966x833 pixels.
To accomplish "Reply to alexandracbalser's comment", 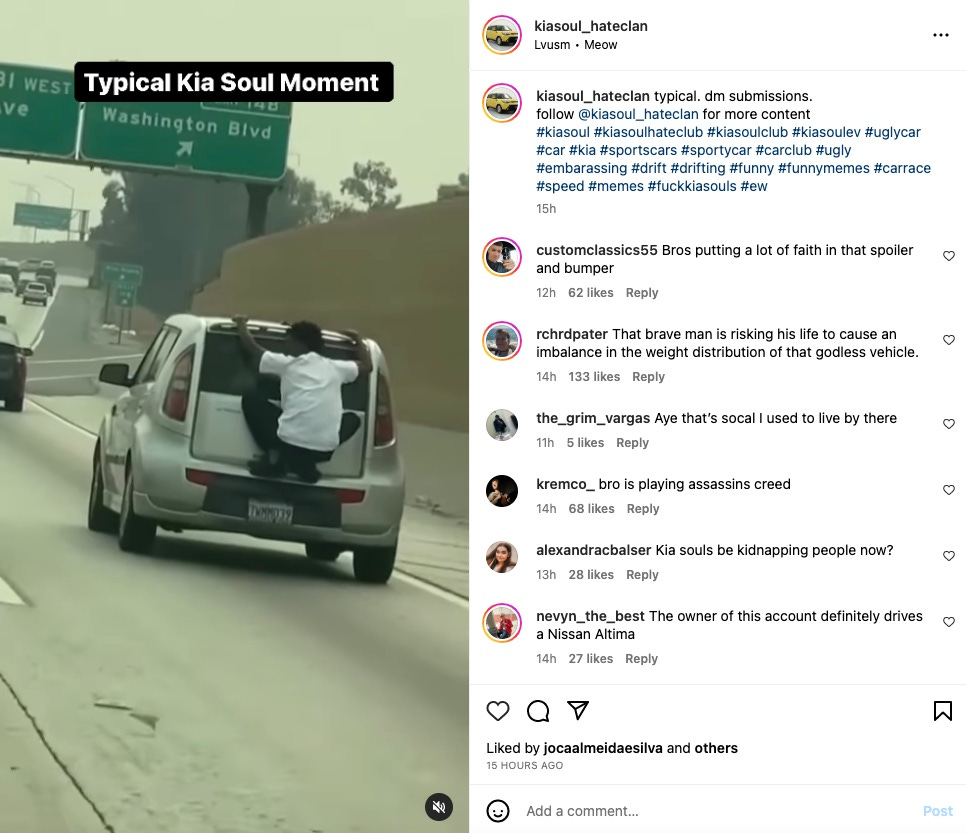I will [642, 574].
